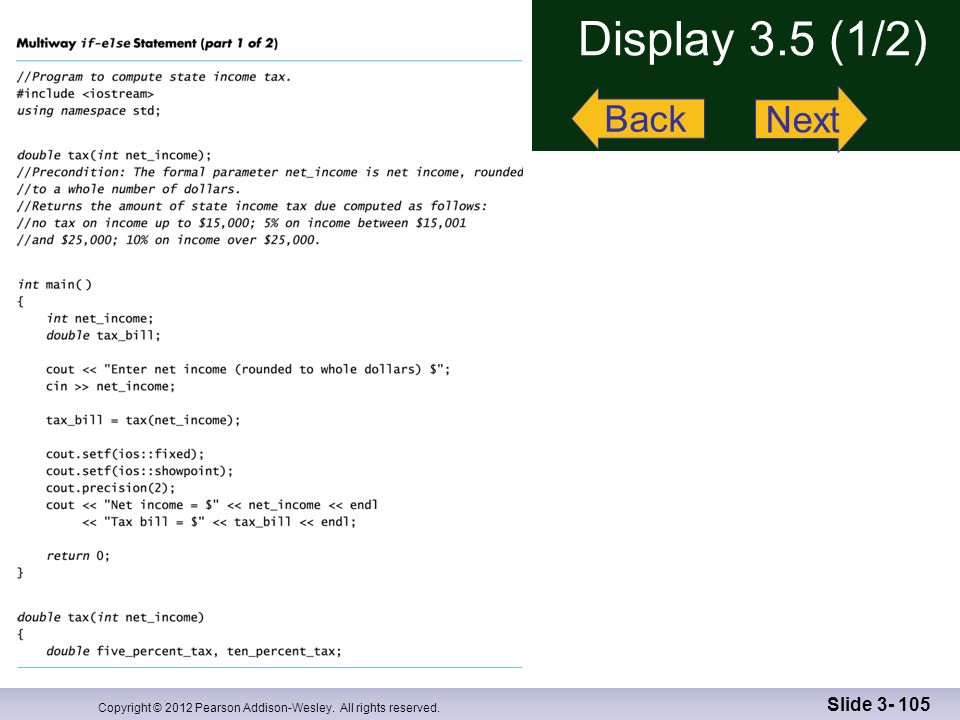Click the declaration 'double tax_bill;'
This screenshot has height=720, width=960.
click(x=103, y=336)
